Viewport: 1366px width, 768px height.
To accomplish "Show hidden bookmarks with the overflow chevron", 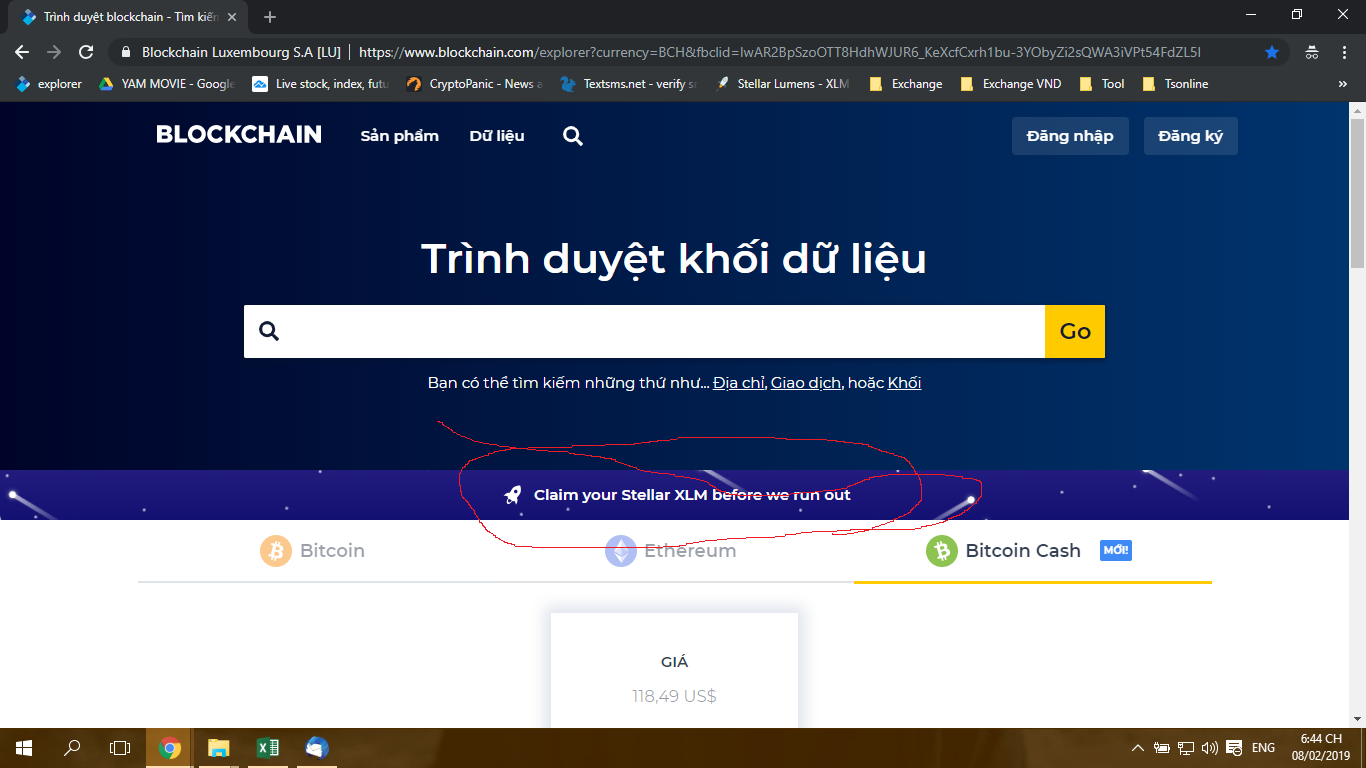I will (1342, 84).
